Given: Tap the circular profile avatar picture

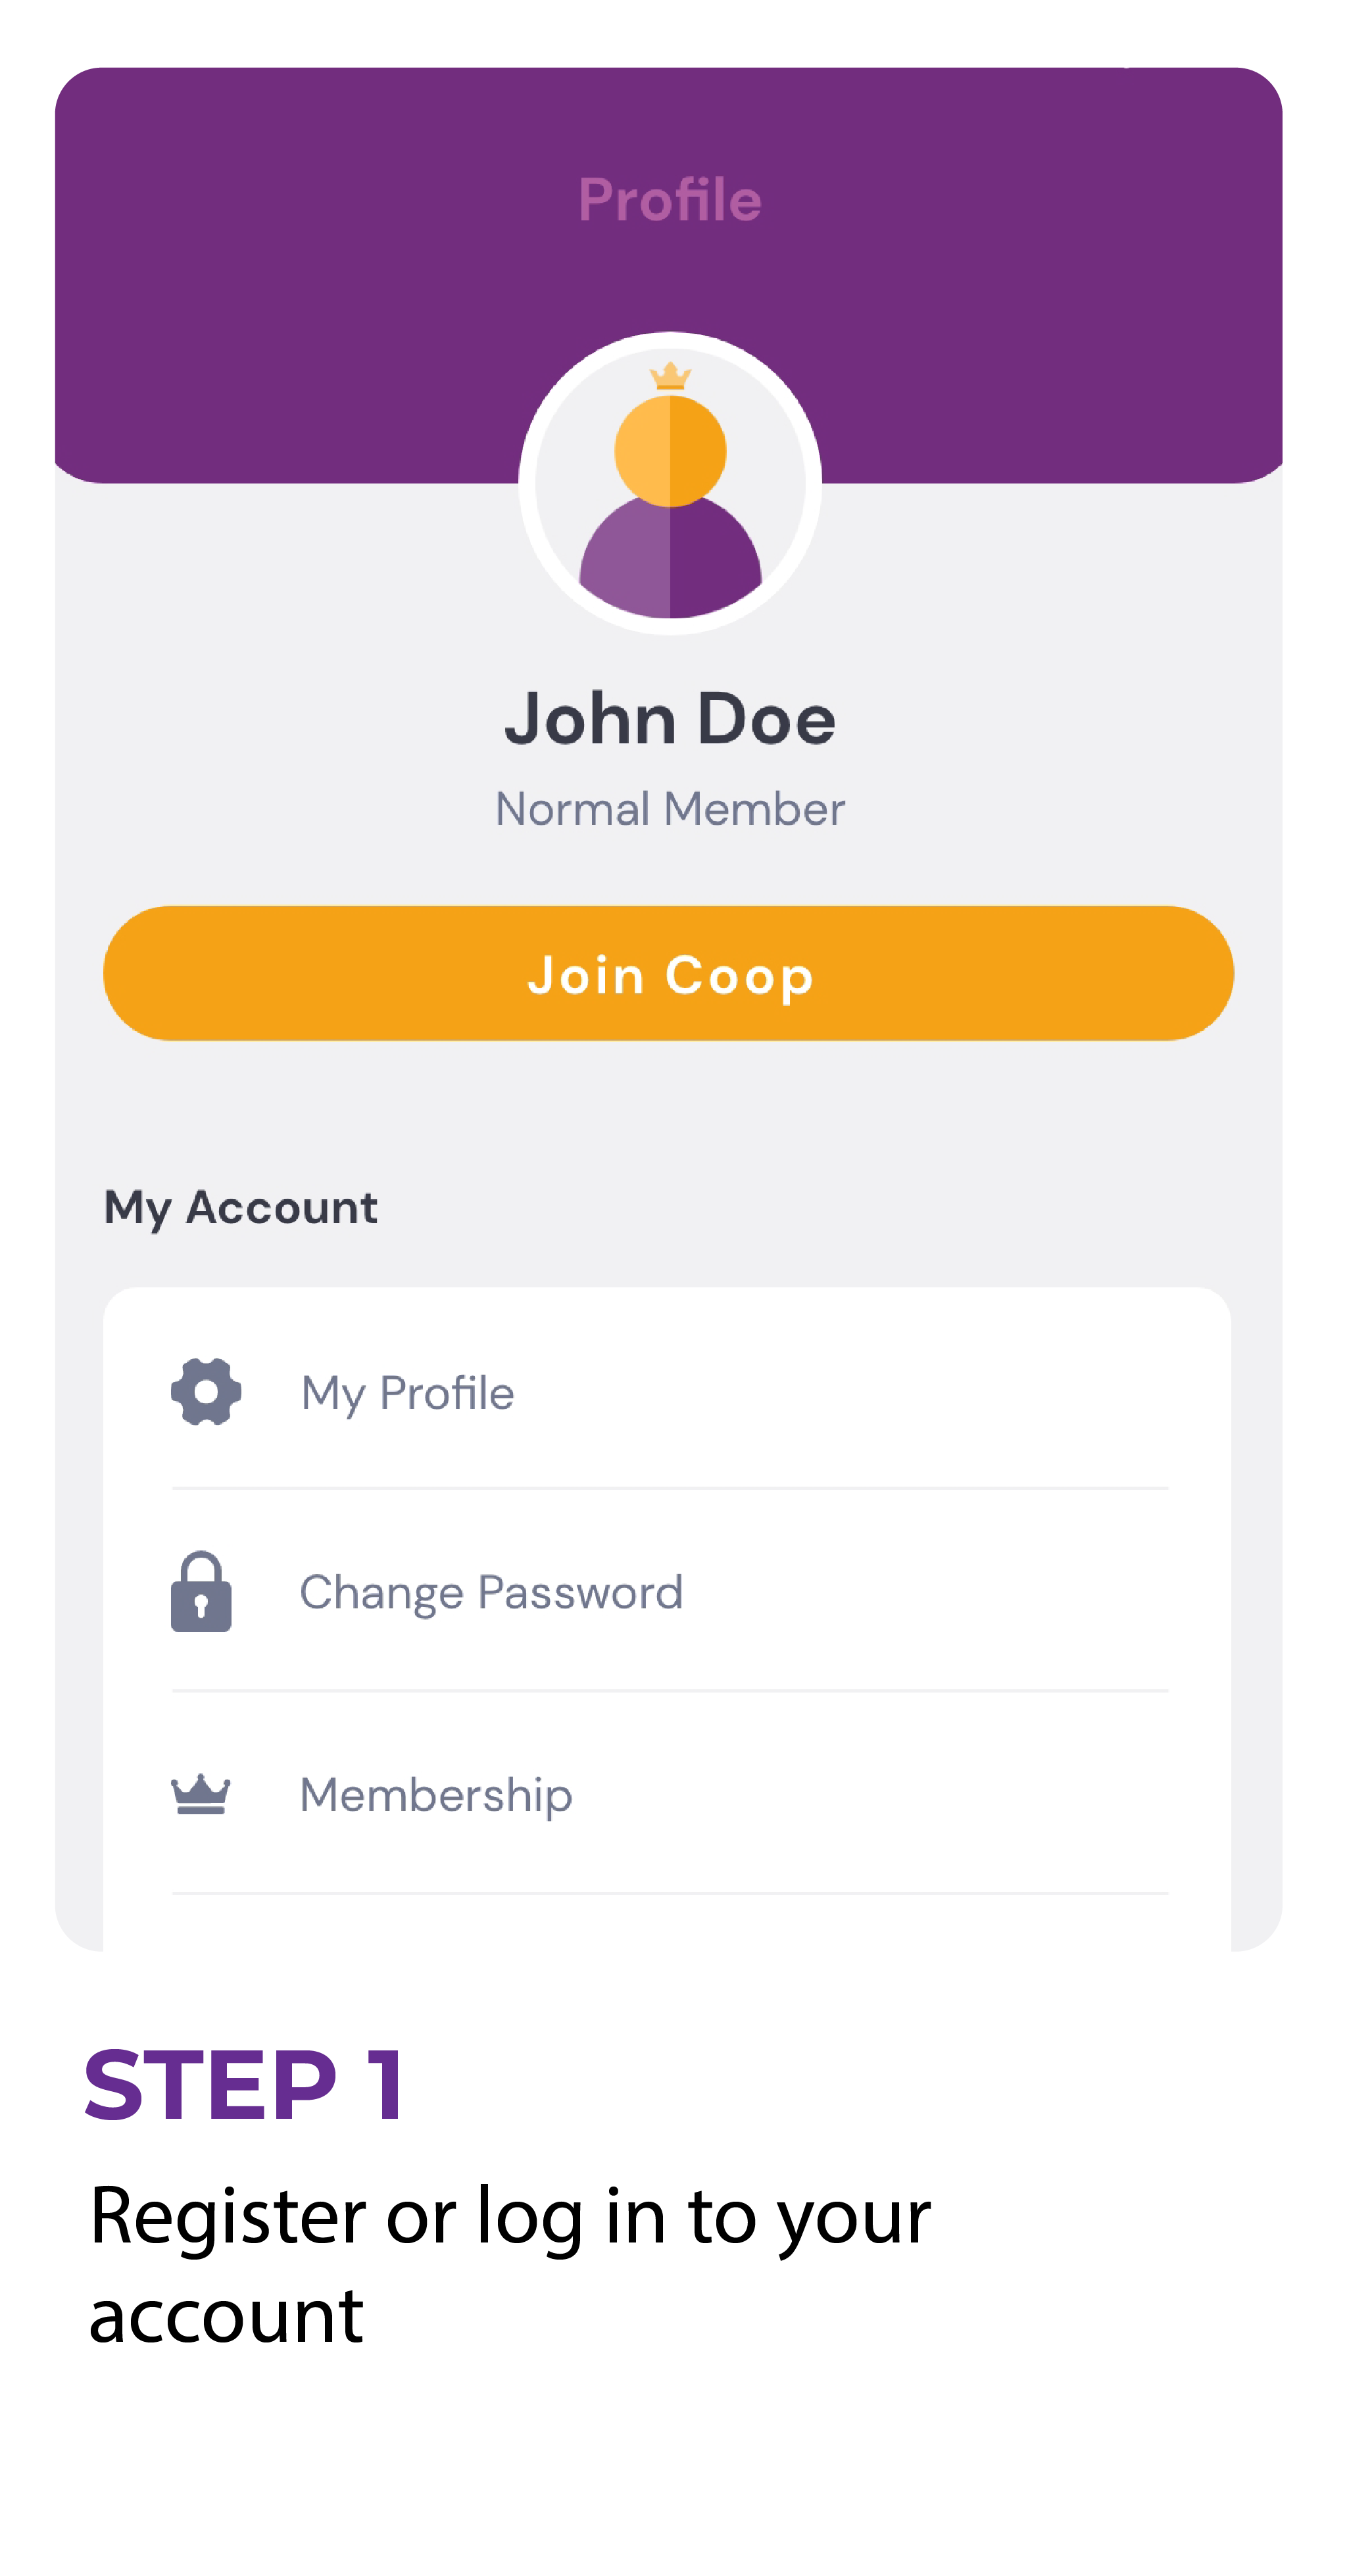Looking at the screenshot, I should 670,483.
